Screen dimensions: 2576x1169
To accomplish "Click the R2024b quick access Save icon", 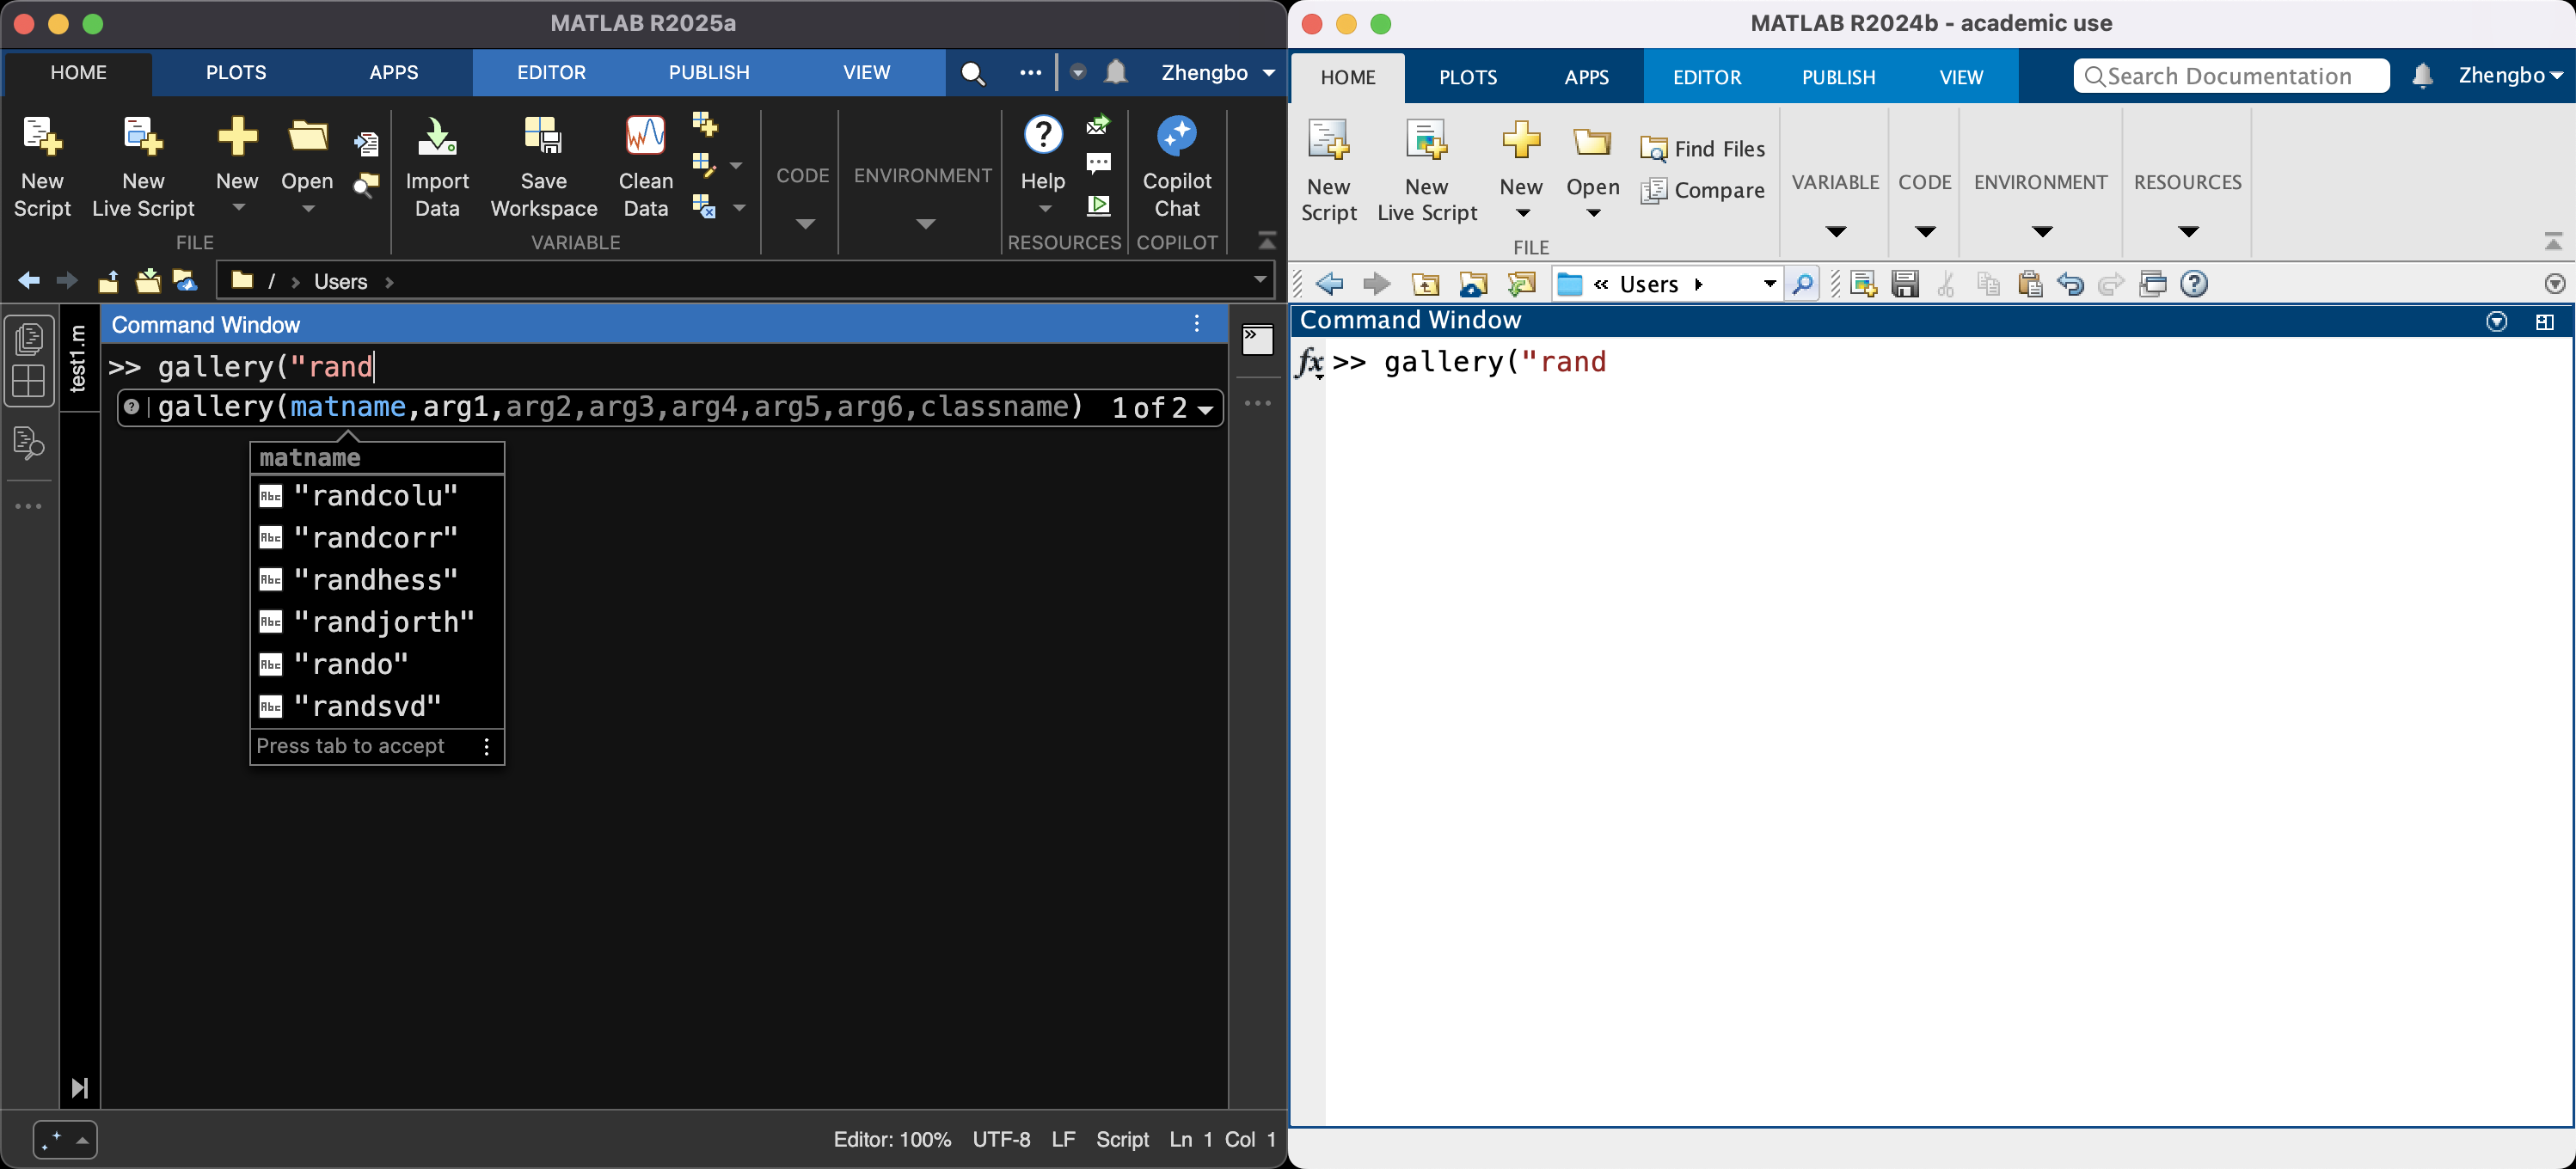I will point(1905,285).
